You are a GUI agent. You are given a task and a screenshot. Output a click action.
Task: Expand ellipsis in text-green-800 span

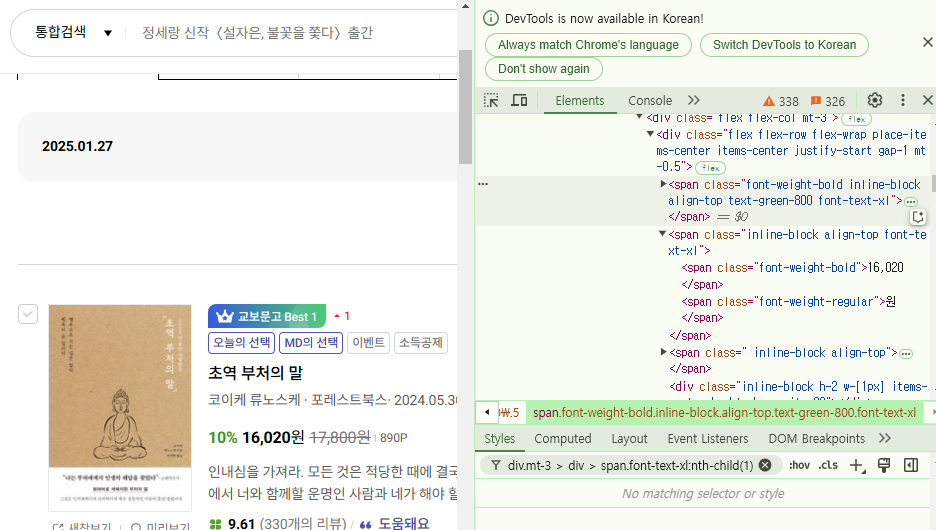910,202
